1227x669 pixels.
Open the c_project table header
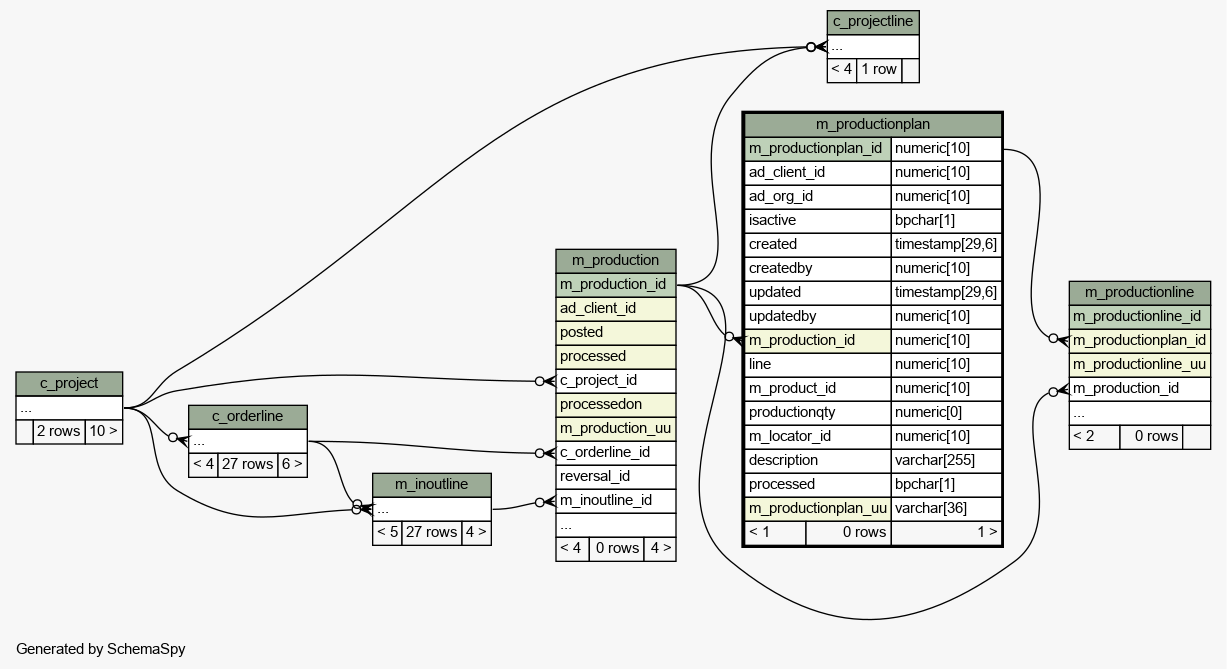tap(69, 383)
